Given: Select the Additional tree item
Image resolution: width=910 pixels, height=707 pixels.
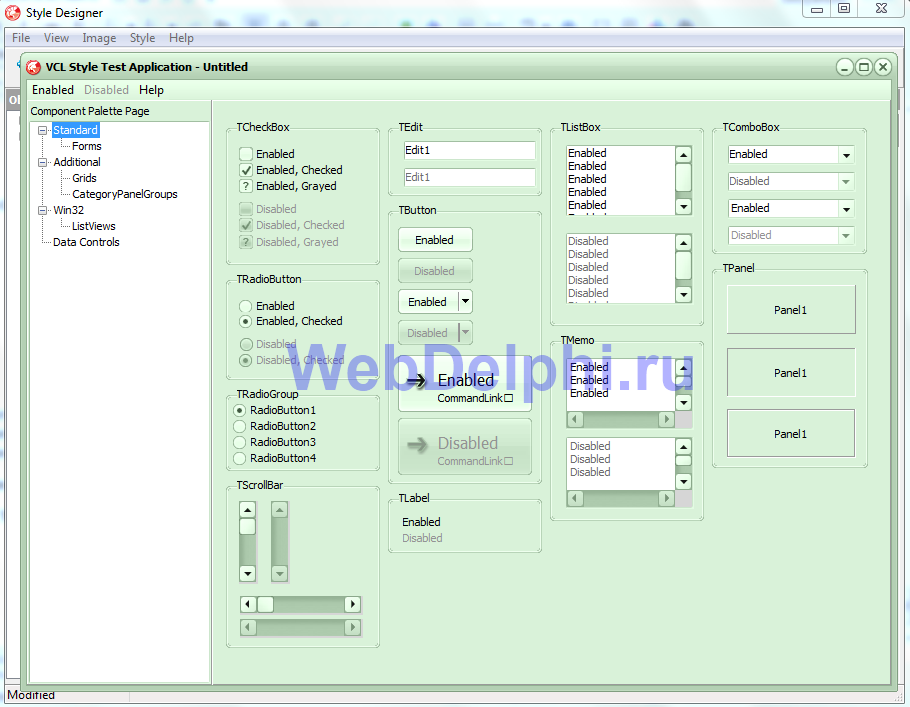Looking at the screenshot, I should tap(77, 163).
